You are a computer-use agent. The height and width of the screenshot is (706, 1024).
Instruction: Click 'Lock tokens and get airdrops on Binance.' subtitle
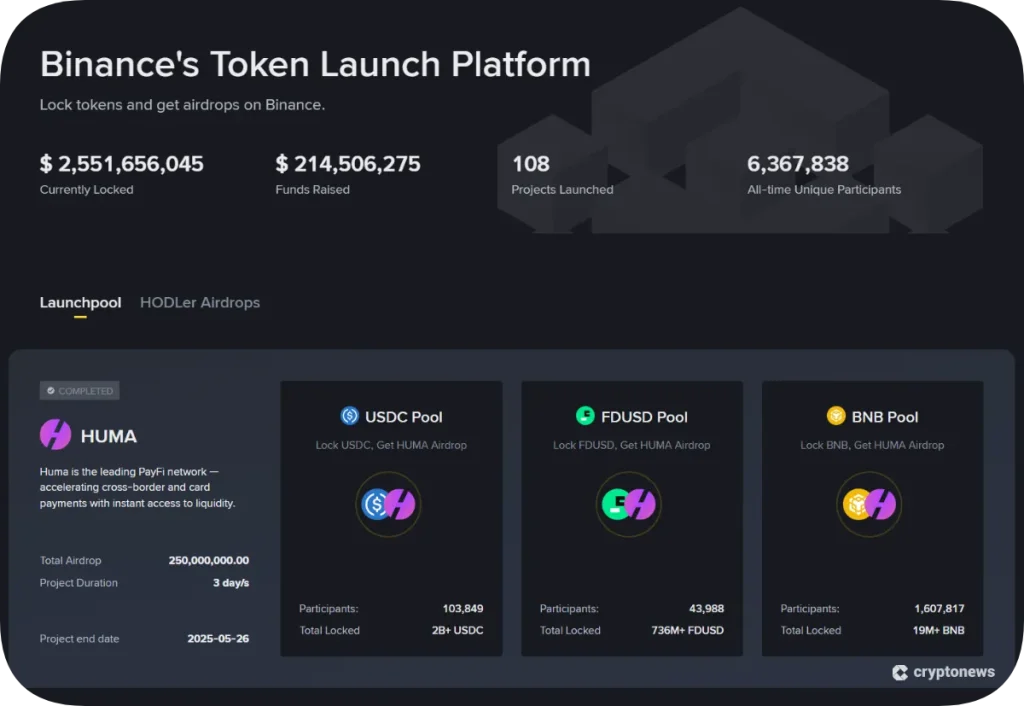(x=182, y=104)
